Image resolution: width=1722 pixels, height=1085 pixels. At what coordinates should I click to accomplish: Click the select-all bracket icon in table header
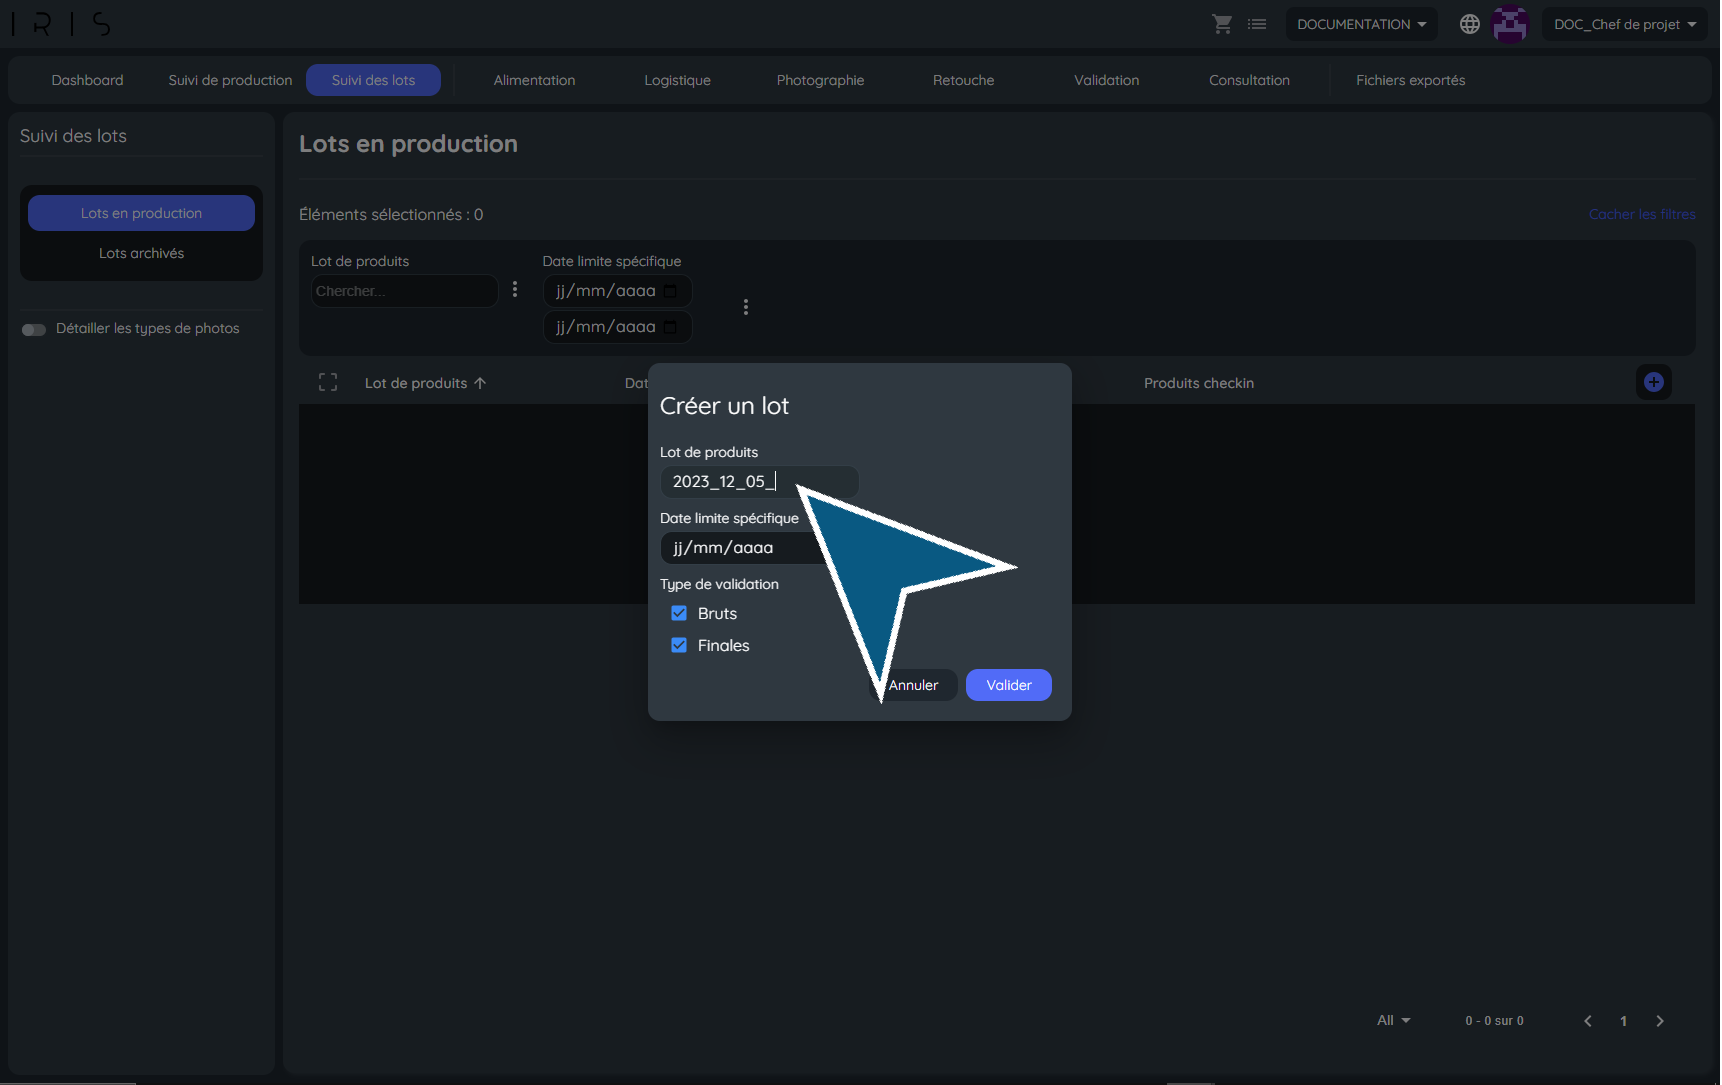point(328,382)
